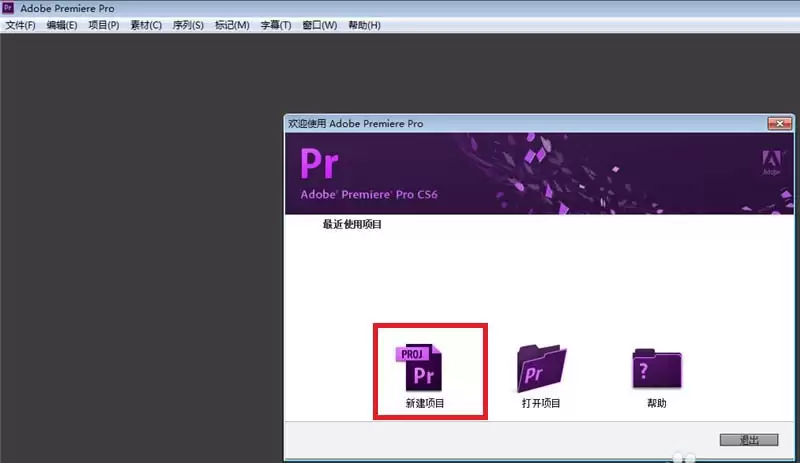Click the Adobe Premiere Pro CS6 banner text

(369, 194)
